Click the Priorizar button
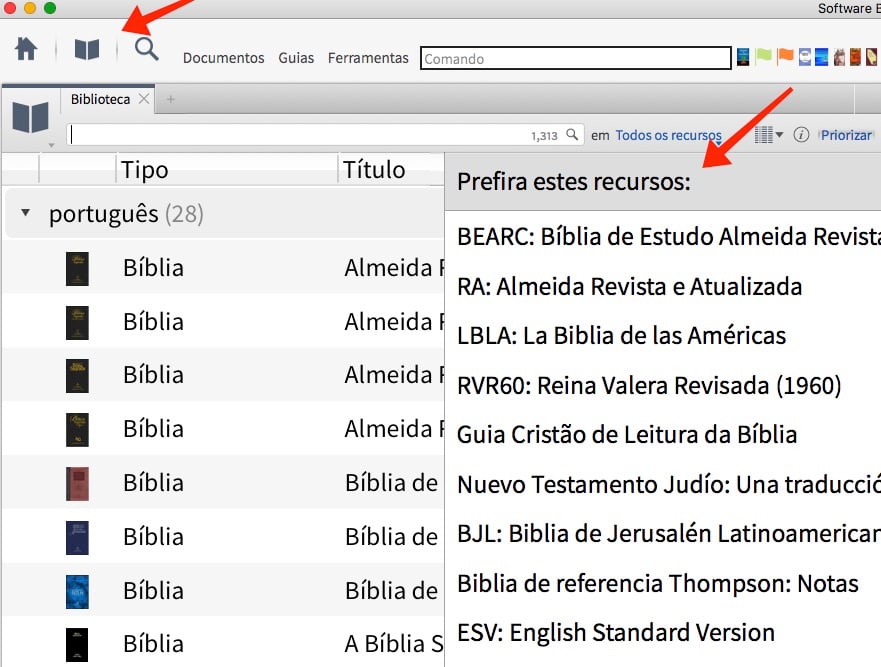Screen dimensions: 881x667 coord(846,135)
